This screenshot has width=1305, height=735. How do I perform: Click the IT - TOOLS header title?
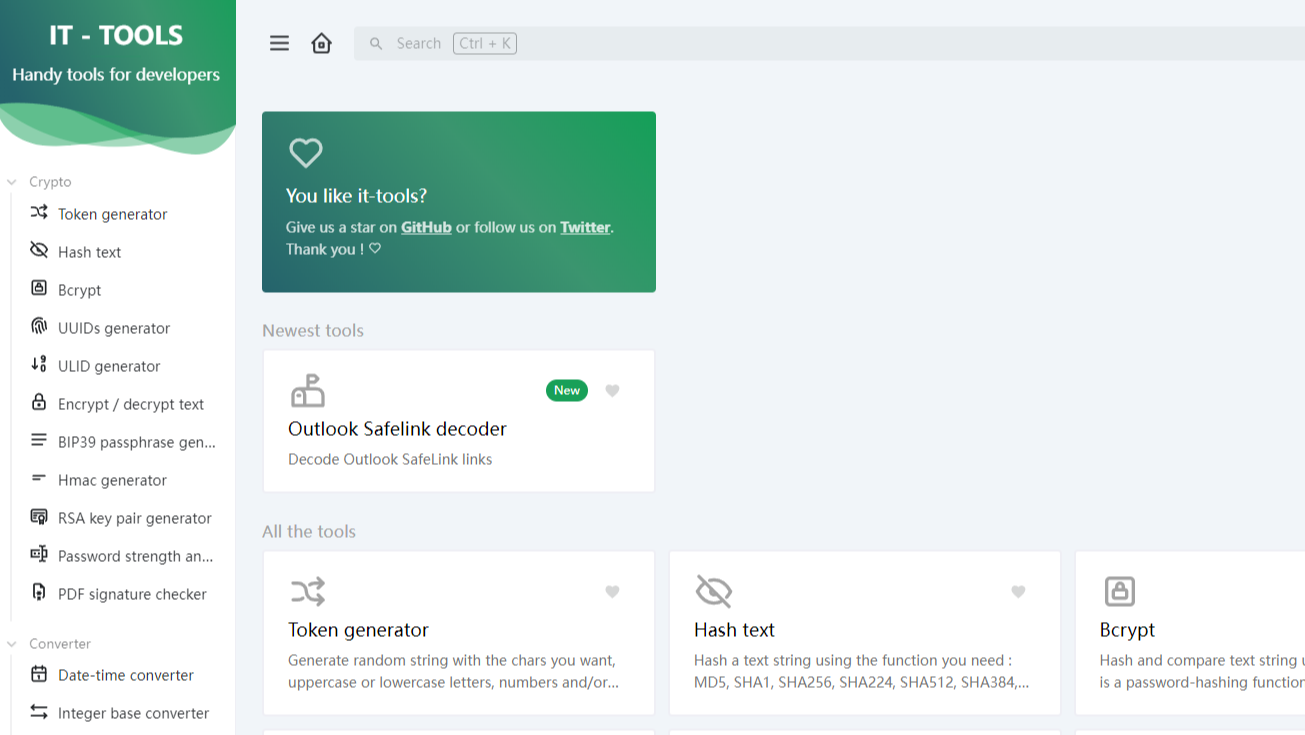[x=116, y=35]
